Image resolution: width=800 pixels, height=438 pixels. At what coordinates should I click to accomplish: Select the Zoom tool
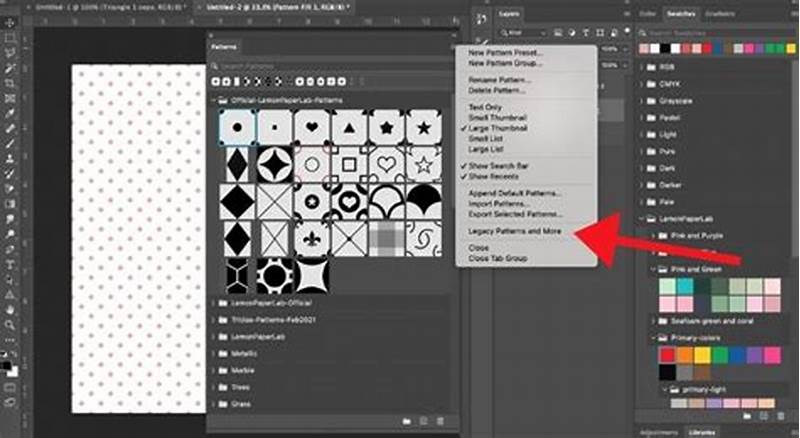pyautogui.click(x=10, y=325)
